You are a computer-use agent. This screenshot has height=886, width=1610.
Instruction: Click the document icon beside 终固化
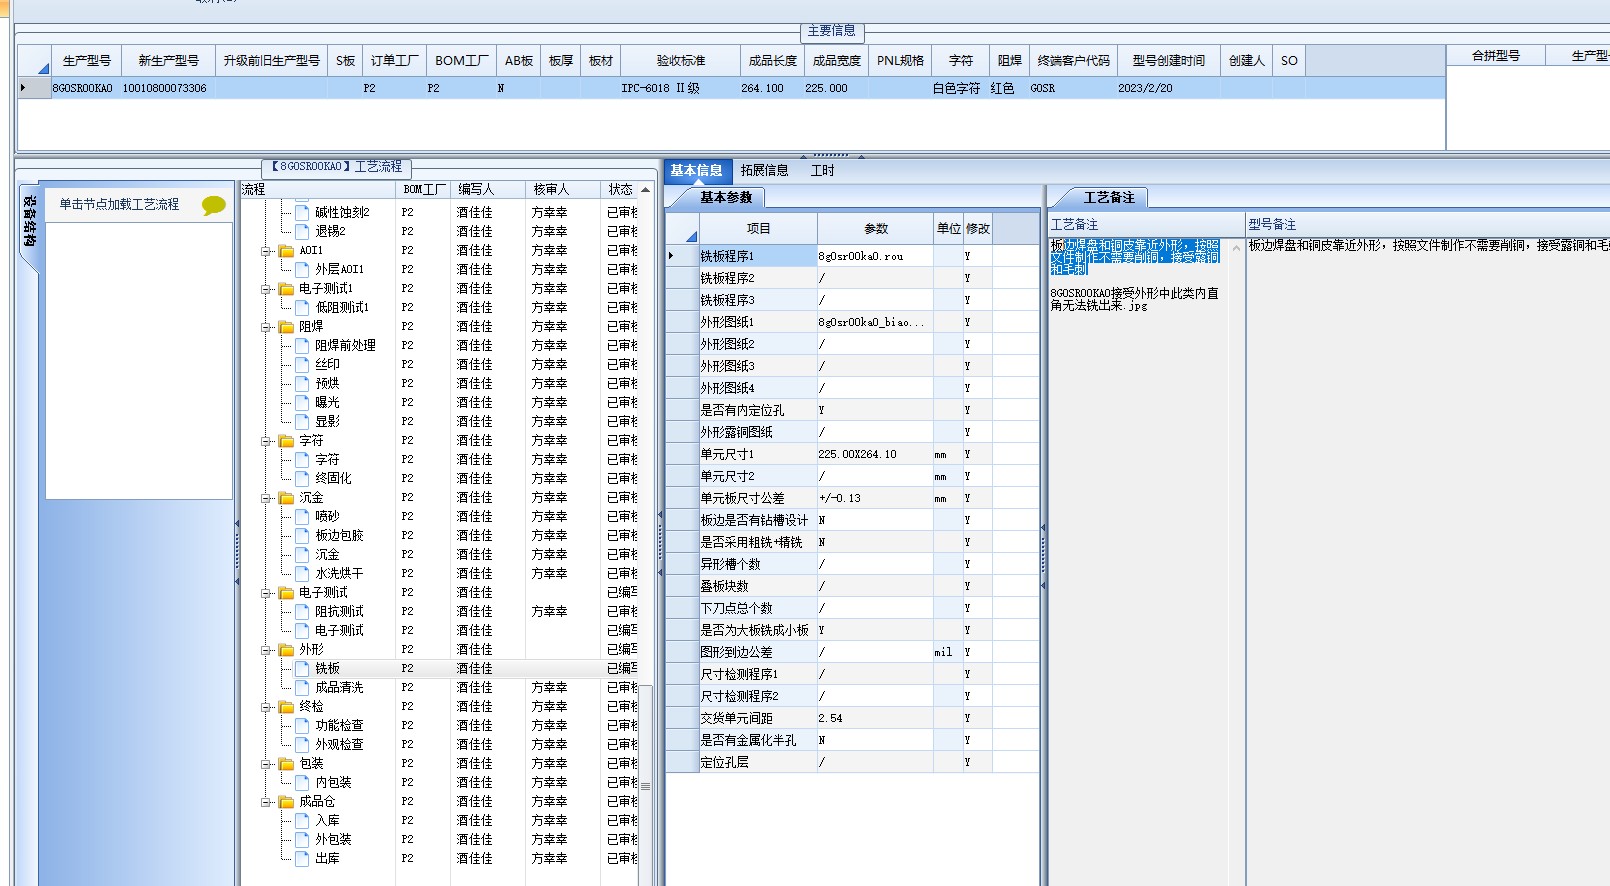[302, 478]
